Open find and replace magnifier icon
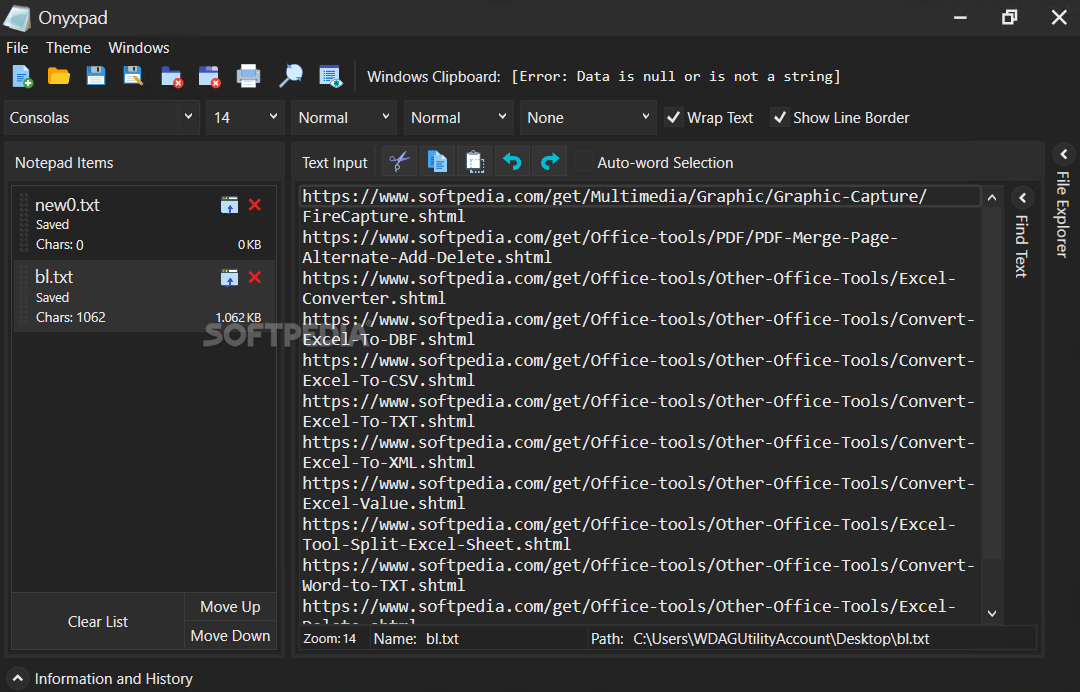 pyautogui.click(x=291, y=76)
